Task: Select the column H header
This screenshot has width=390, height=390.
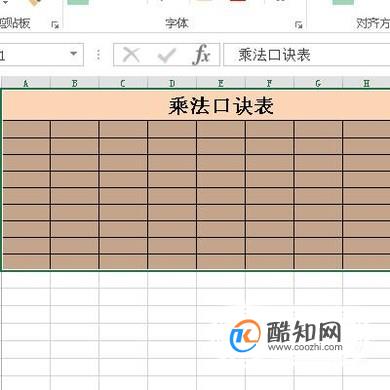Action: (366, 83)
